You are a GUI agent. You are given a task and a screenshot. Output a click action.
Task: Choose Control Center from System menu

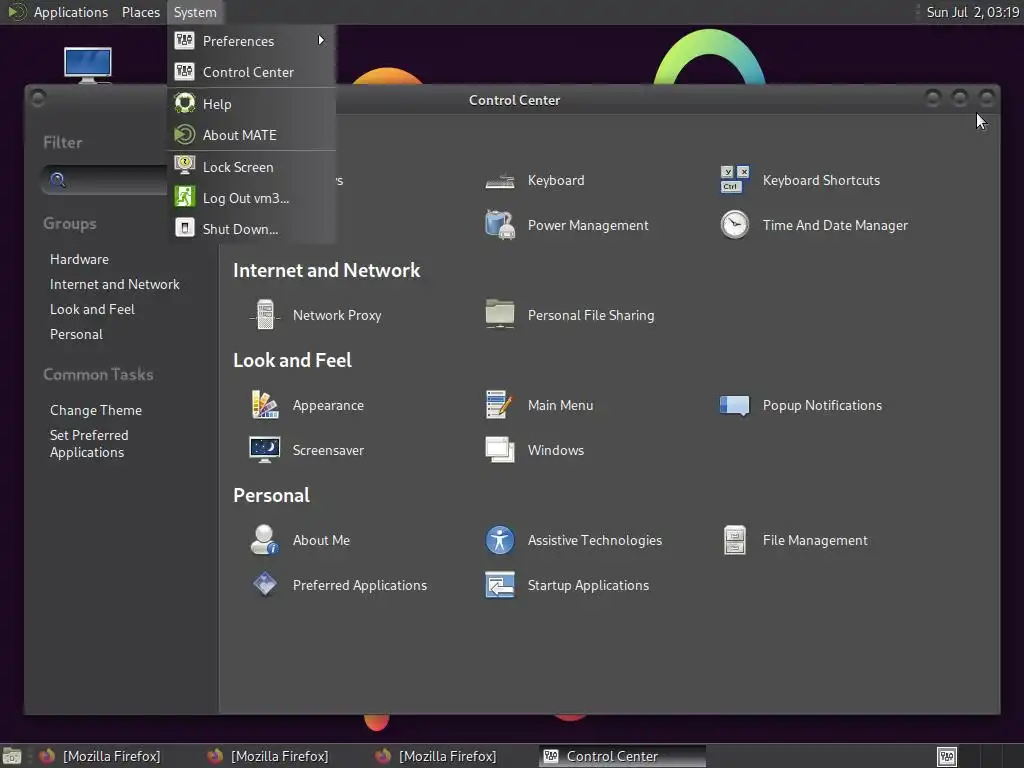[252, 72]
